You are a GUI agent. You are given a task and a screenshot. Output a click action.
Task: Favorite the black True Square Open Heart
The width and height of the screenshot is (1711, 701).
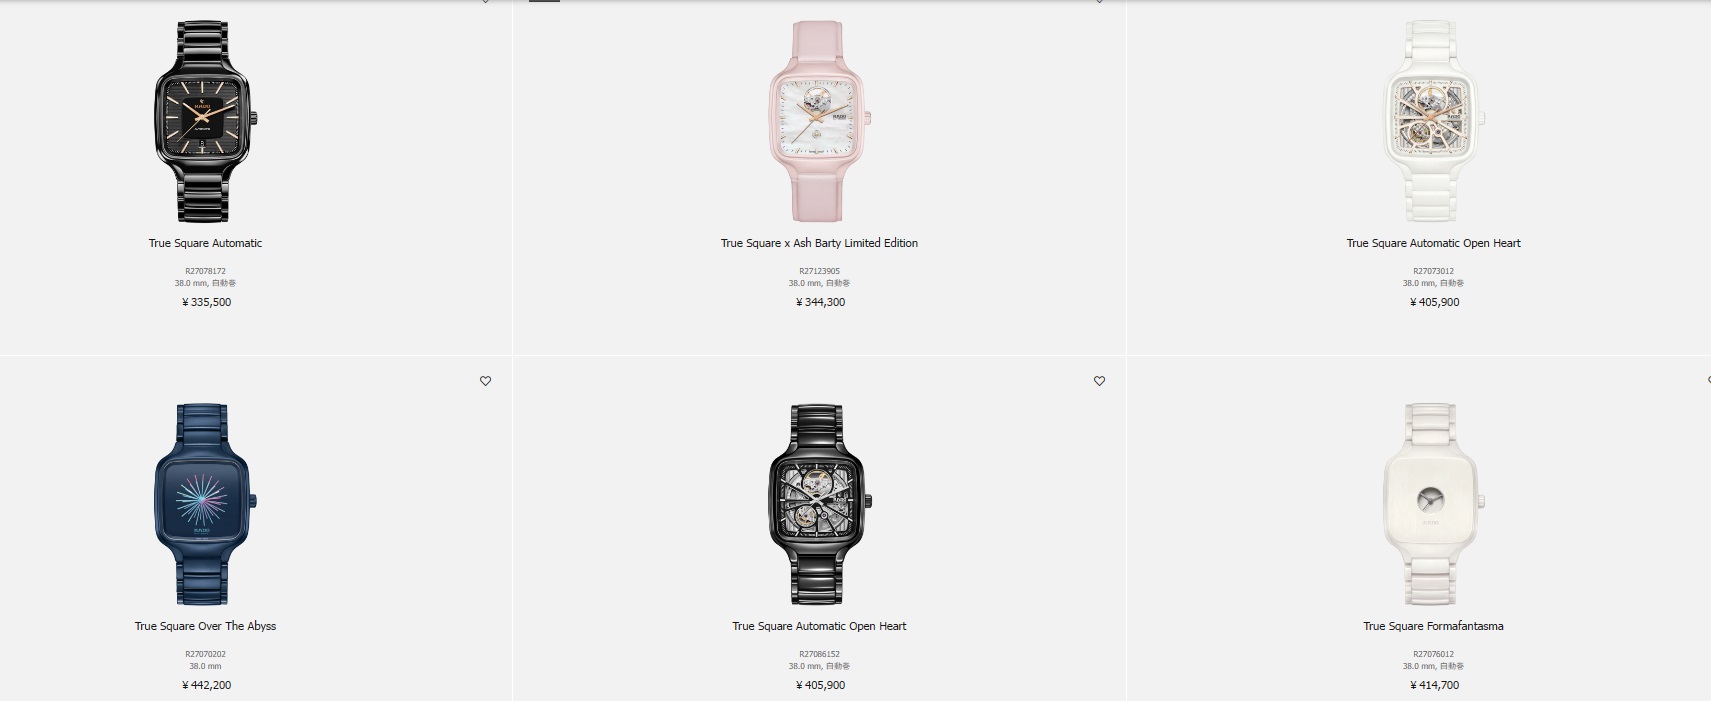click(x=1099, y=381)
